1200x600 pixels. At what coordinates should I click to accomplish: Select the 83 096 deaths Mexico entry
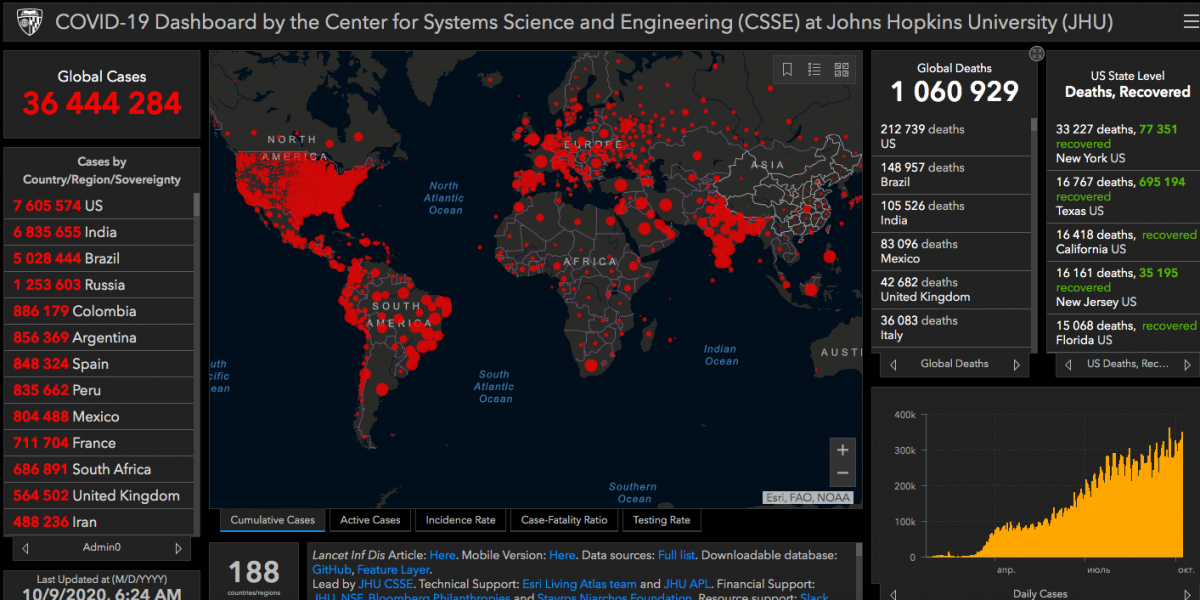tap(951, 251)
